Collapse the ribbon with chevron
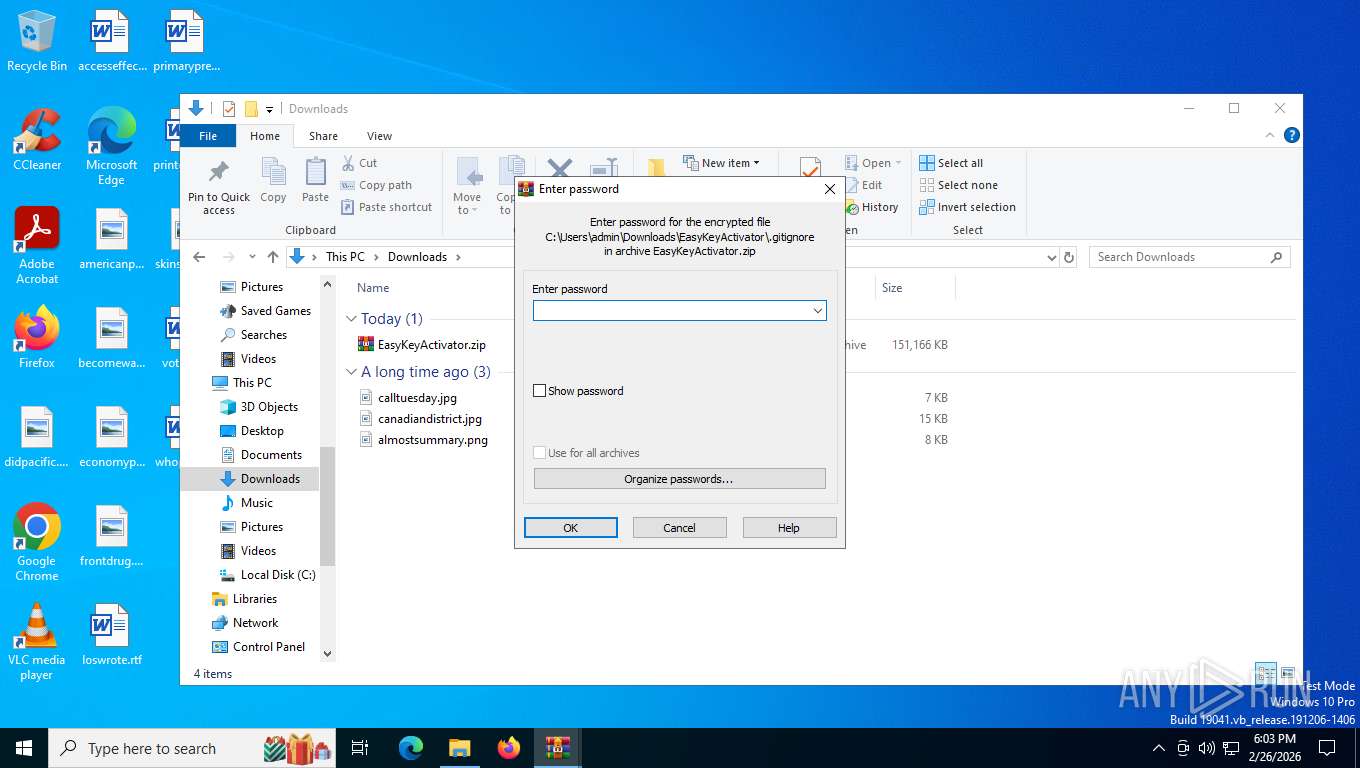This screenshot has height=768, width=1360. coord(1271,135)
